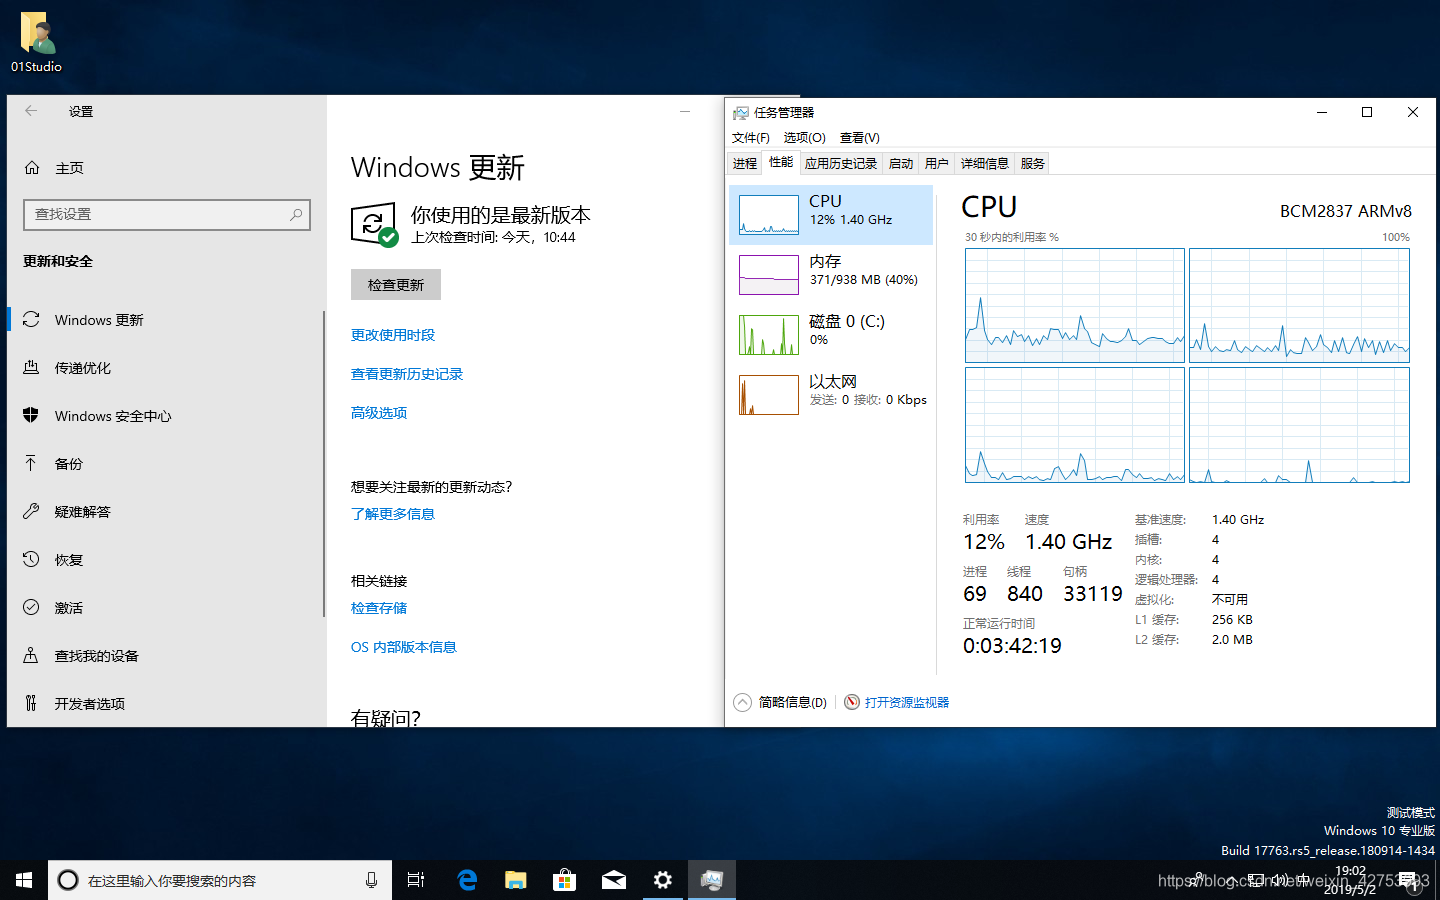This screenshot has height=900, width=1440.
Task: Select the 内存 memory thumbnail in Task Manager
Action: pyautogui.click(x=769, y=275)
